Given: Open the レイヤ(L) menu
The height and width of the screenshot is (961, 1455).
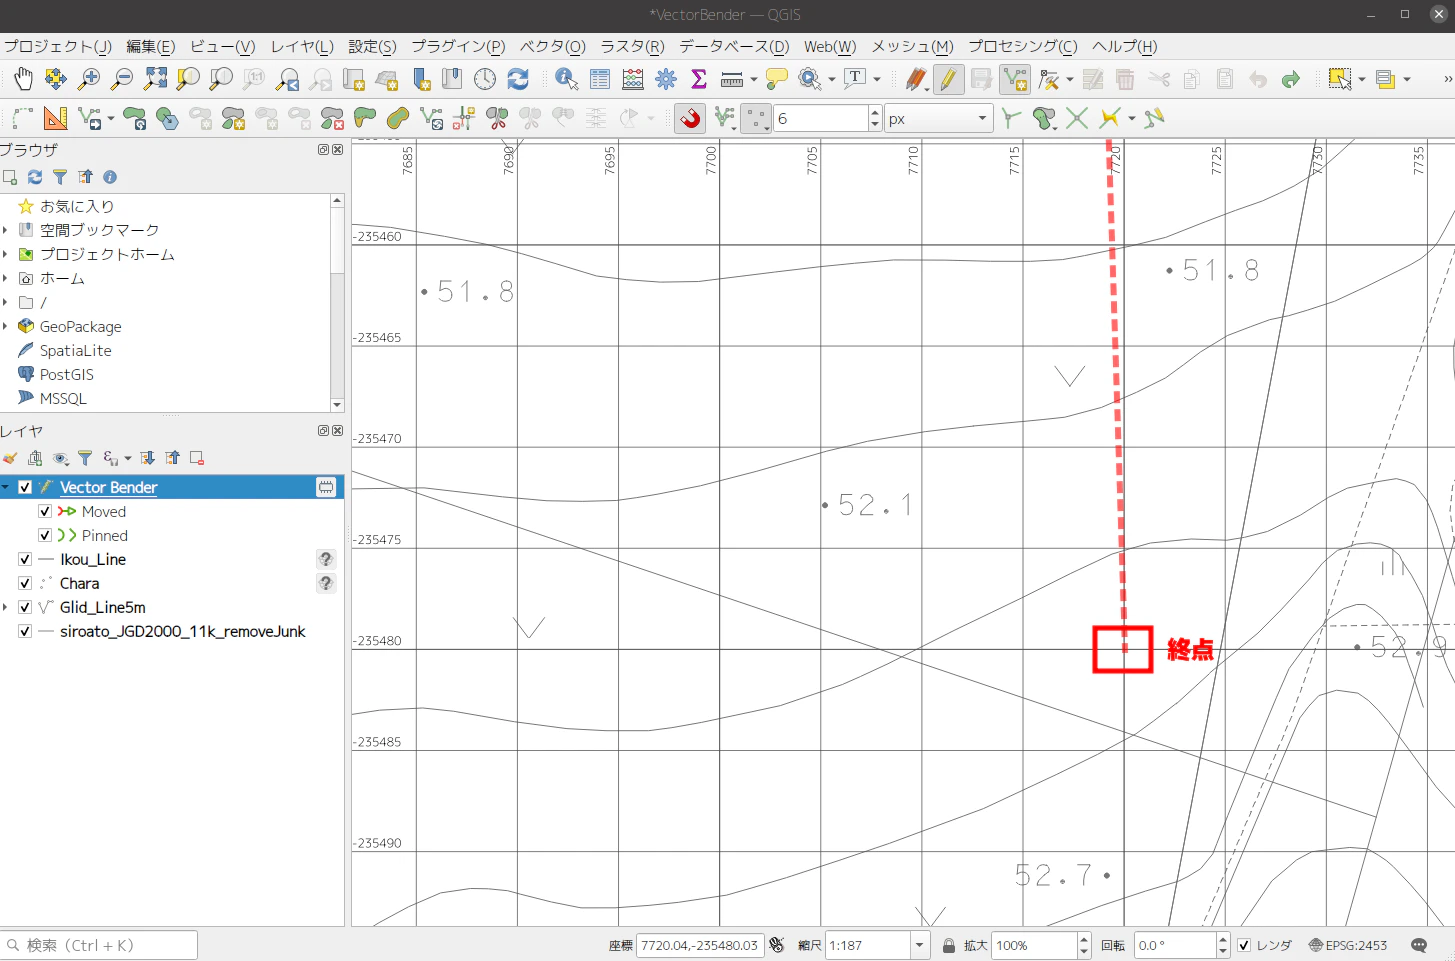Looking at the screenshot, I should click(x=302, y=47).
